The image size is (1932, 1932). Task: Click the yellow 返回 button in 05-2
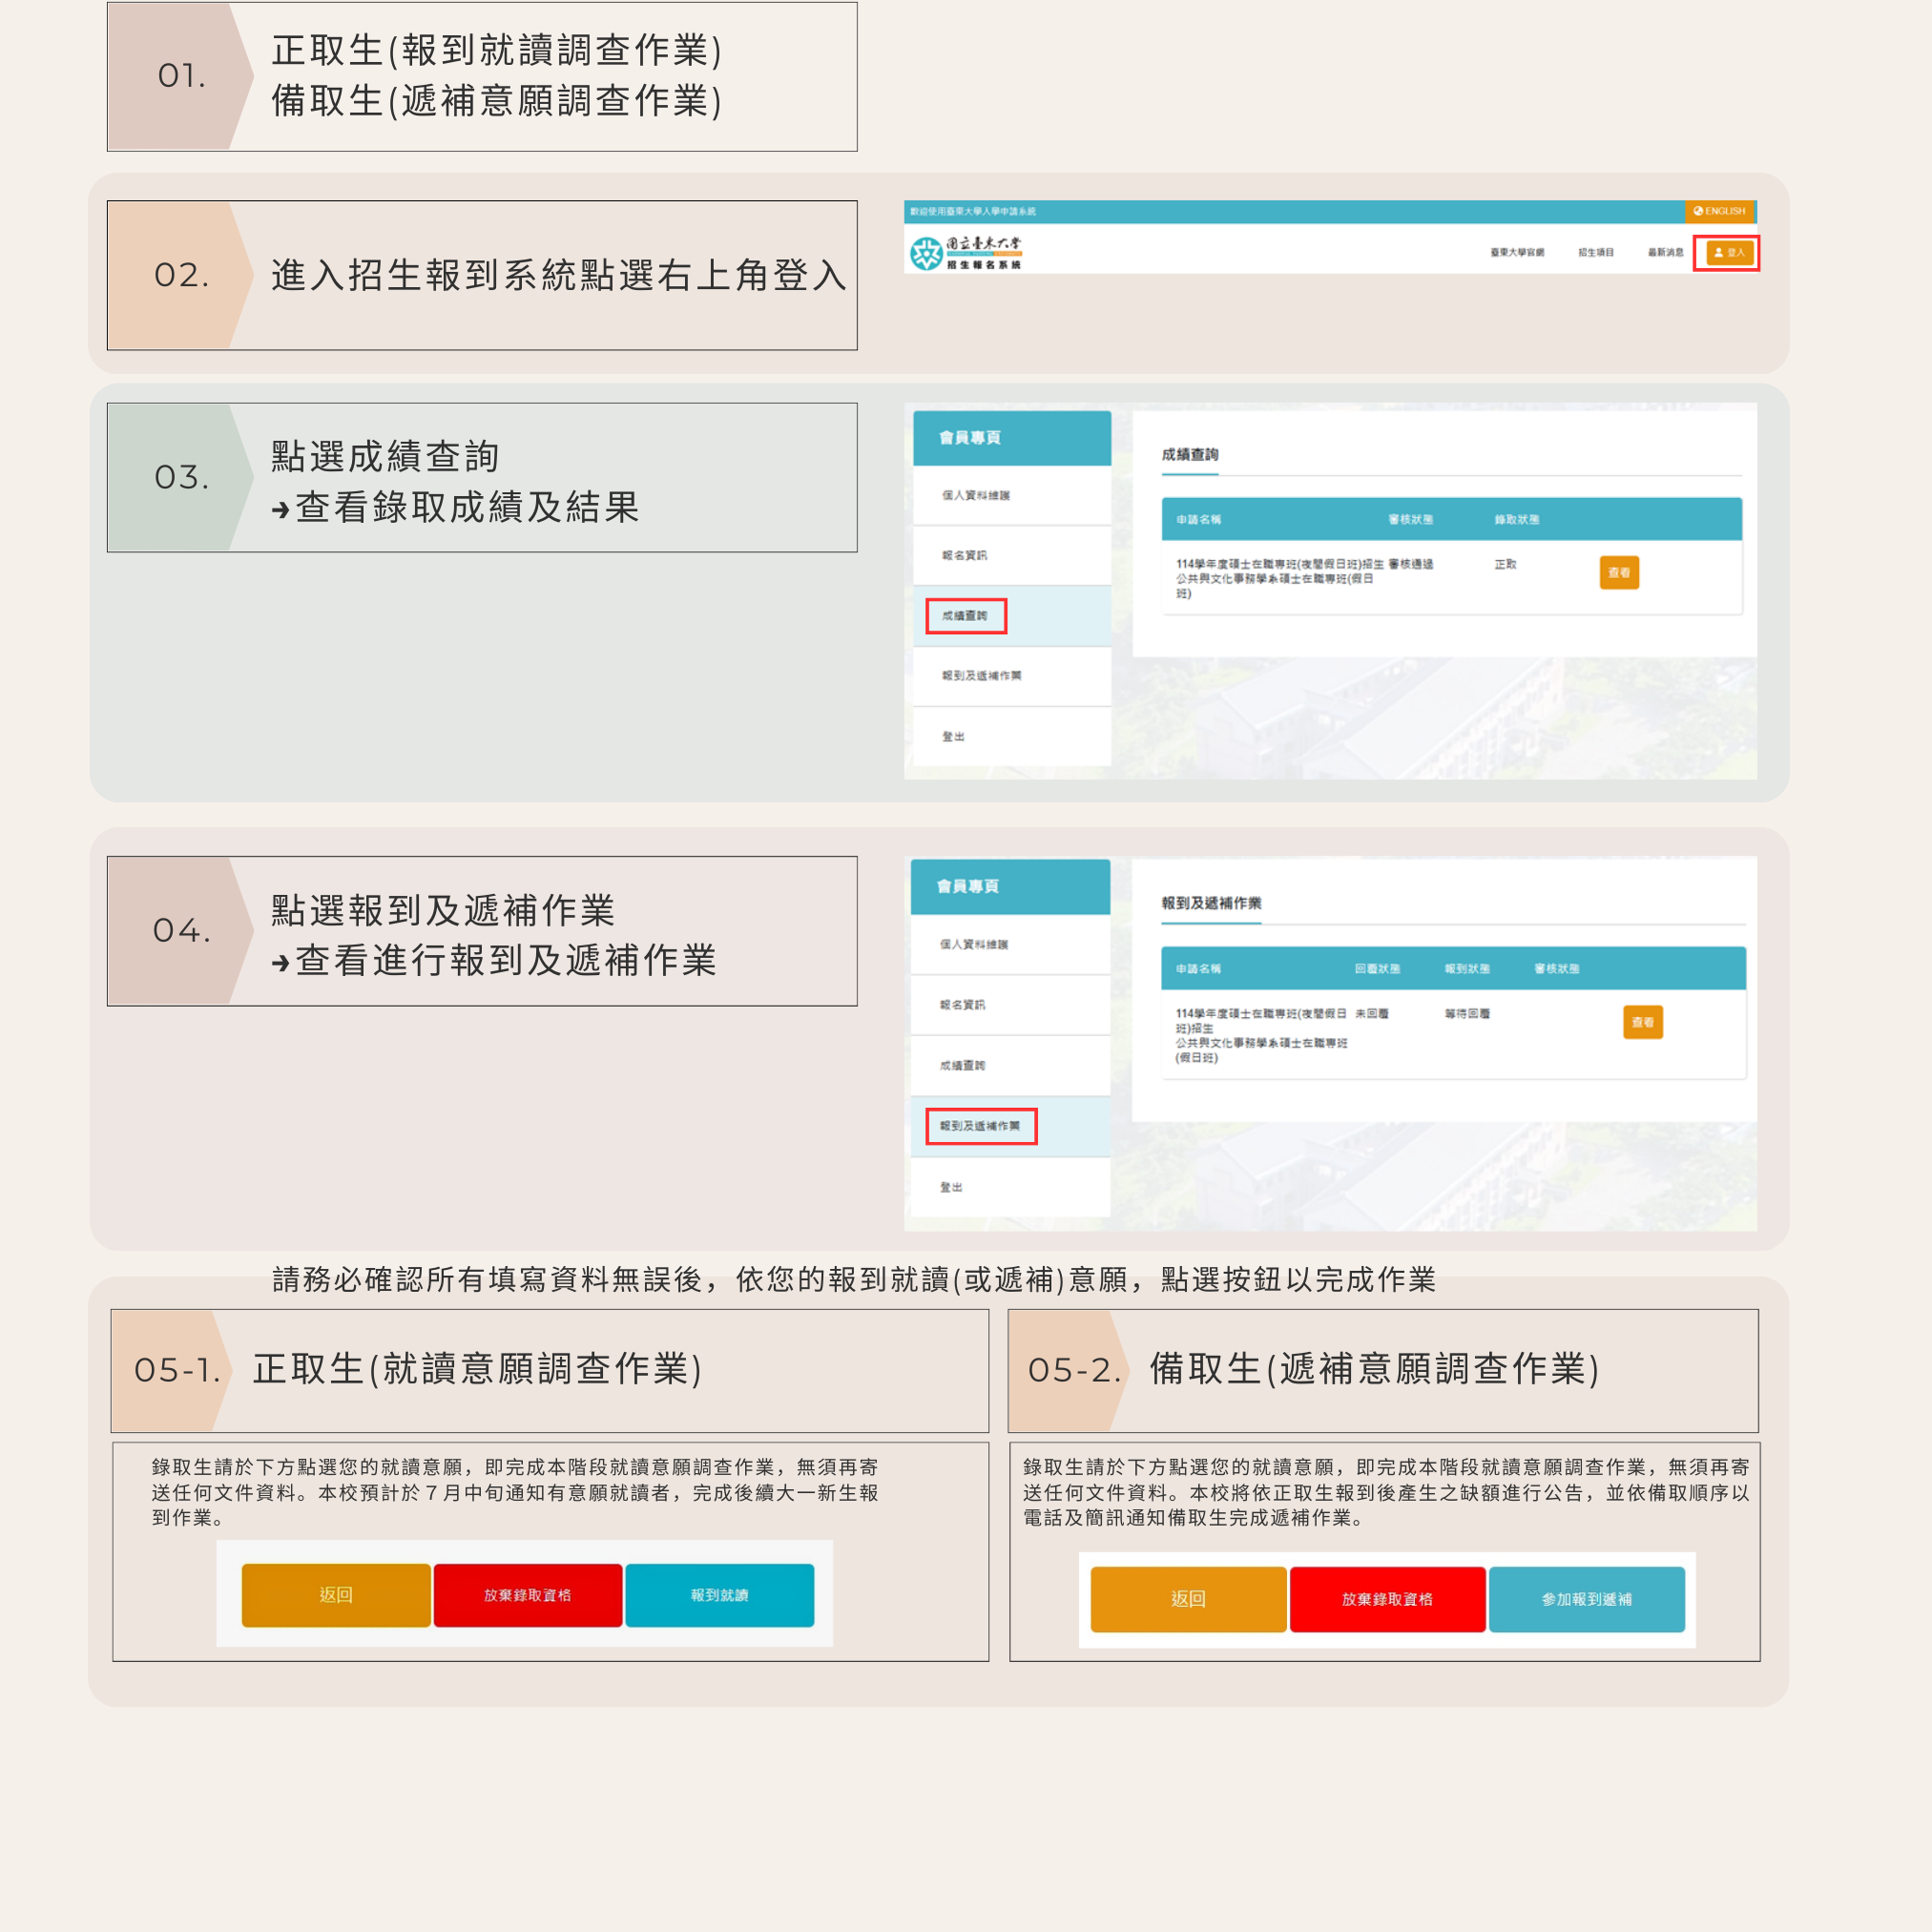pos(1187,1599)
